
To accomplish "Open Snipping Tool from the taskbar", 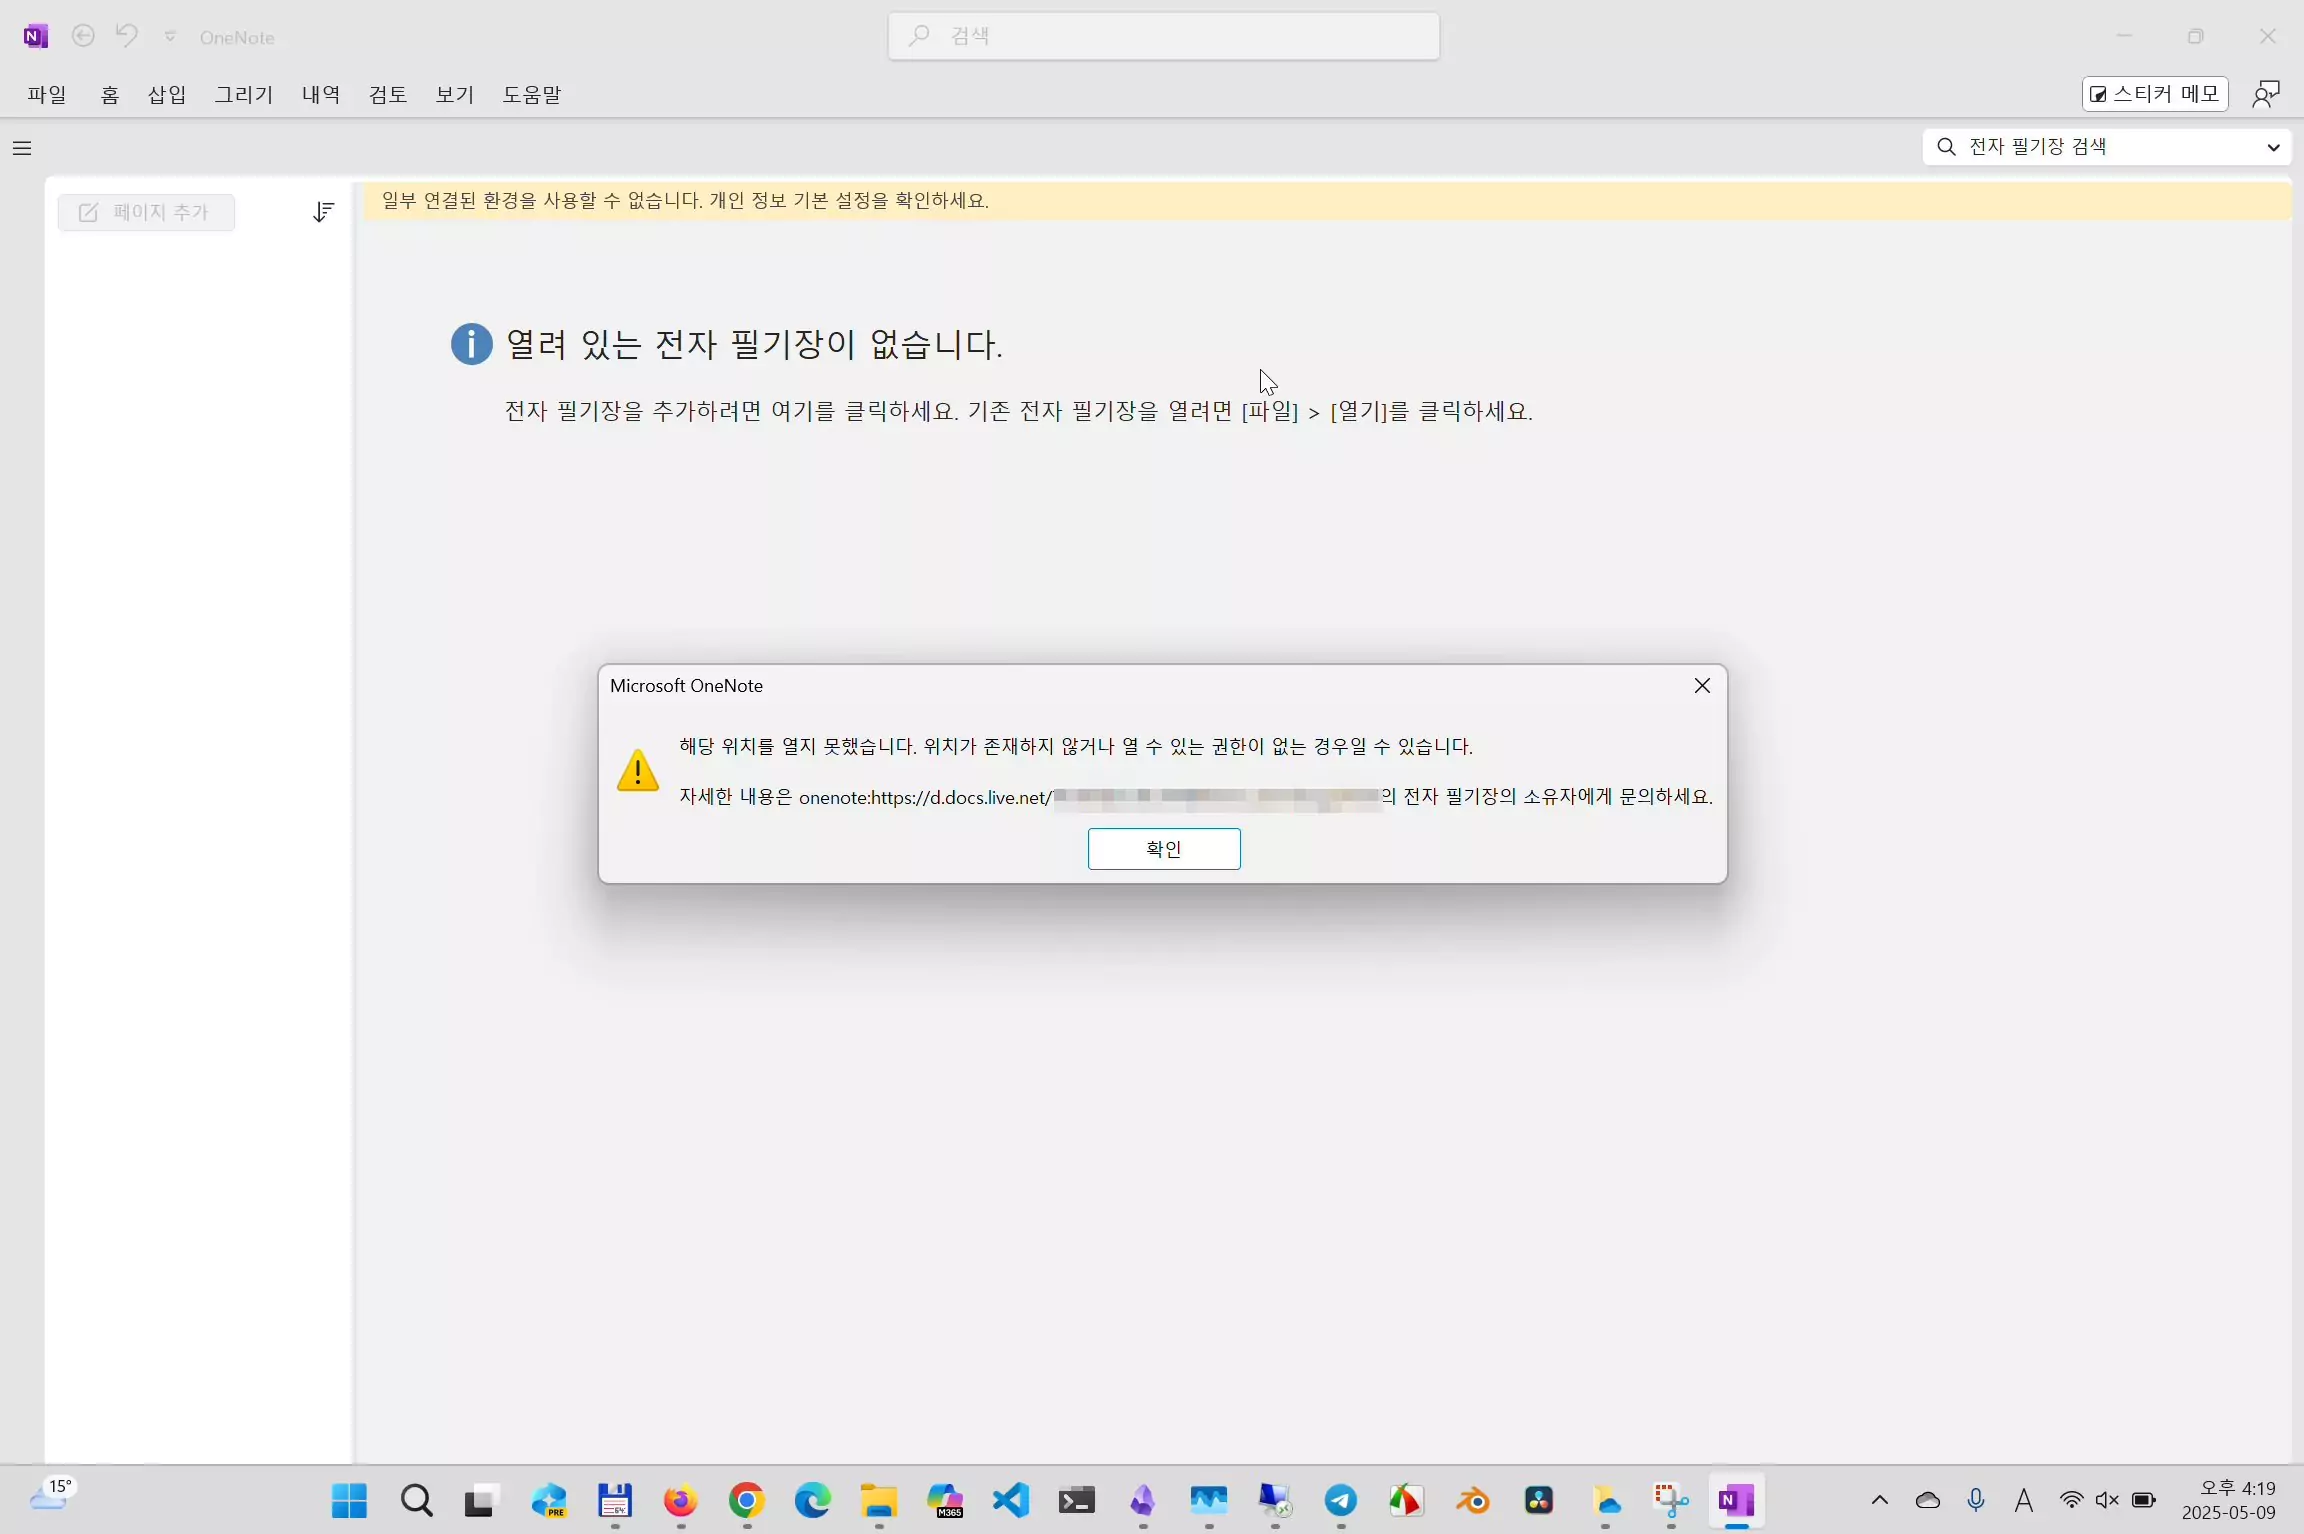I will click(1671, 1500).
